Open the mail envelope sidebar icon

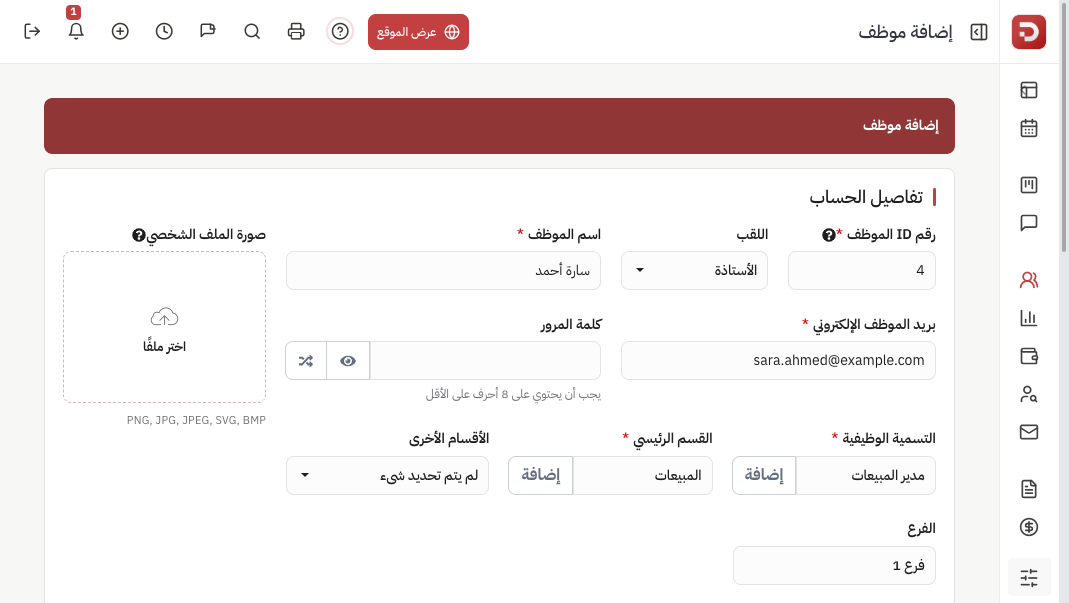tap(1029, 432)
